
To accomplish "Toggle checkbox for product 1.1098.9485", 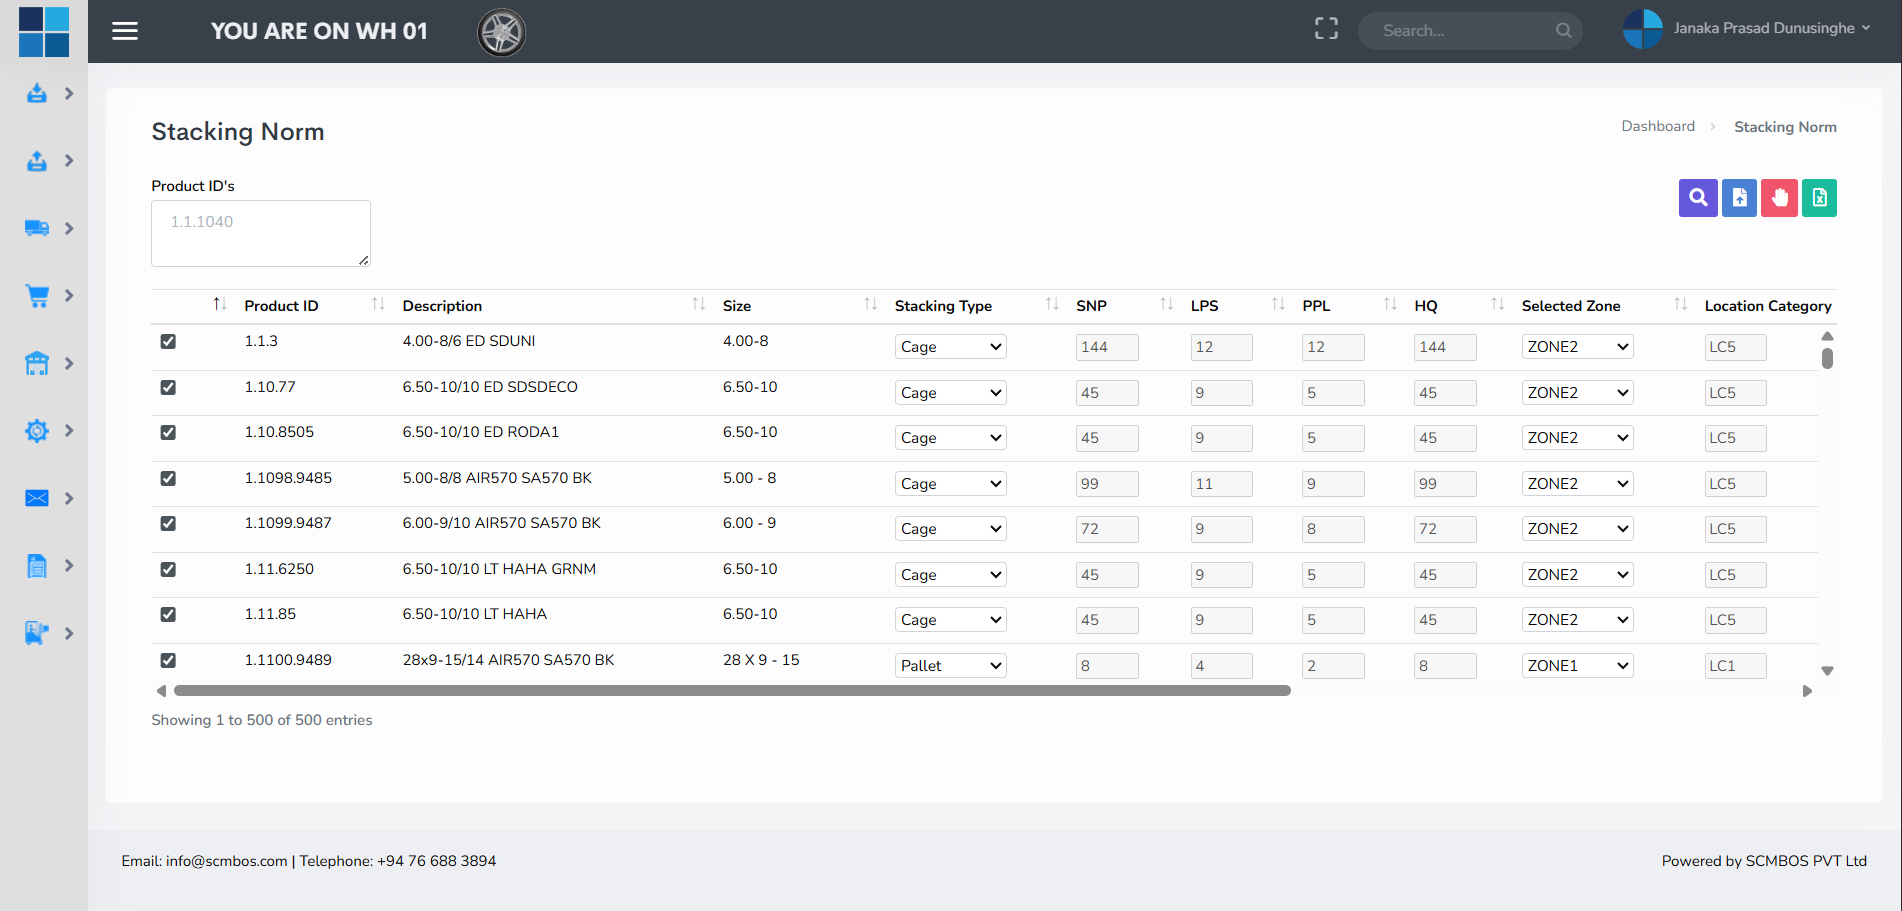I will click(x=168, y=479).
